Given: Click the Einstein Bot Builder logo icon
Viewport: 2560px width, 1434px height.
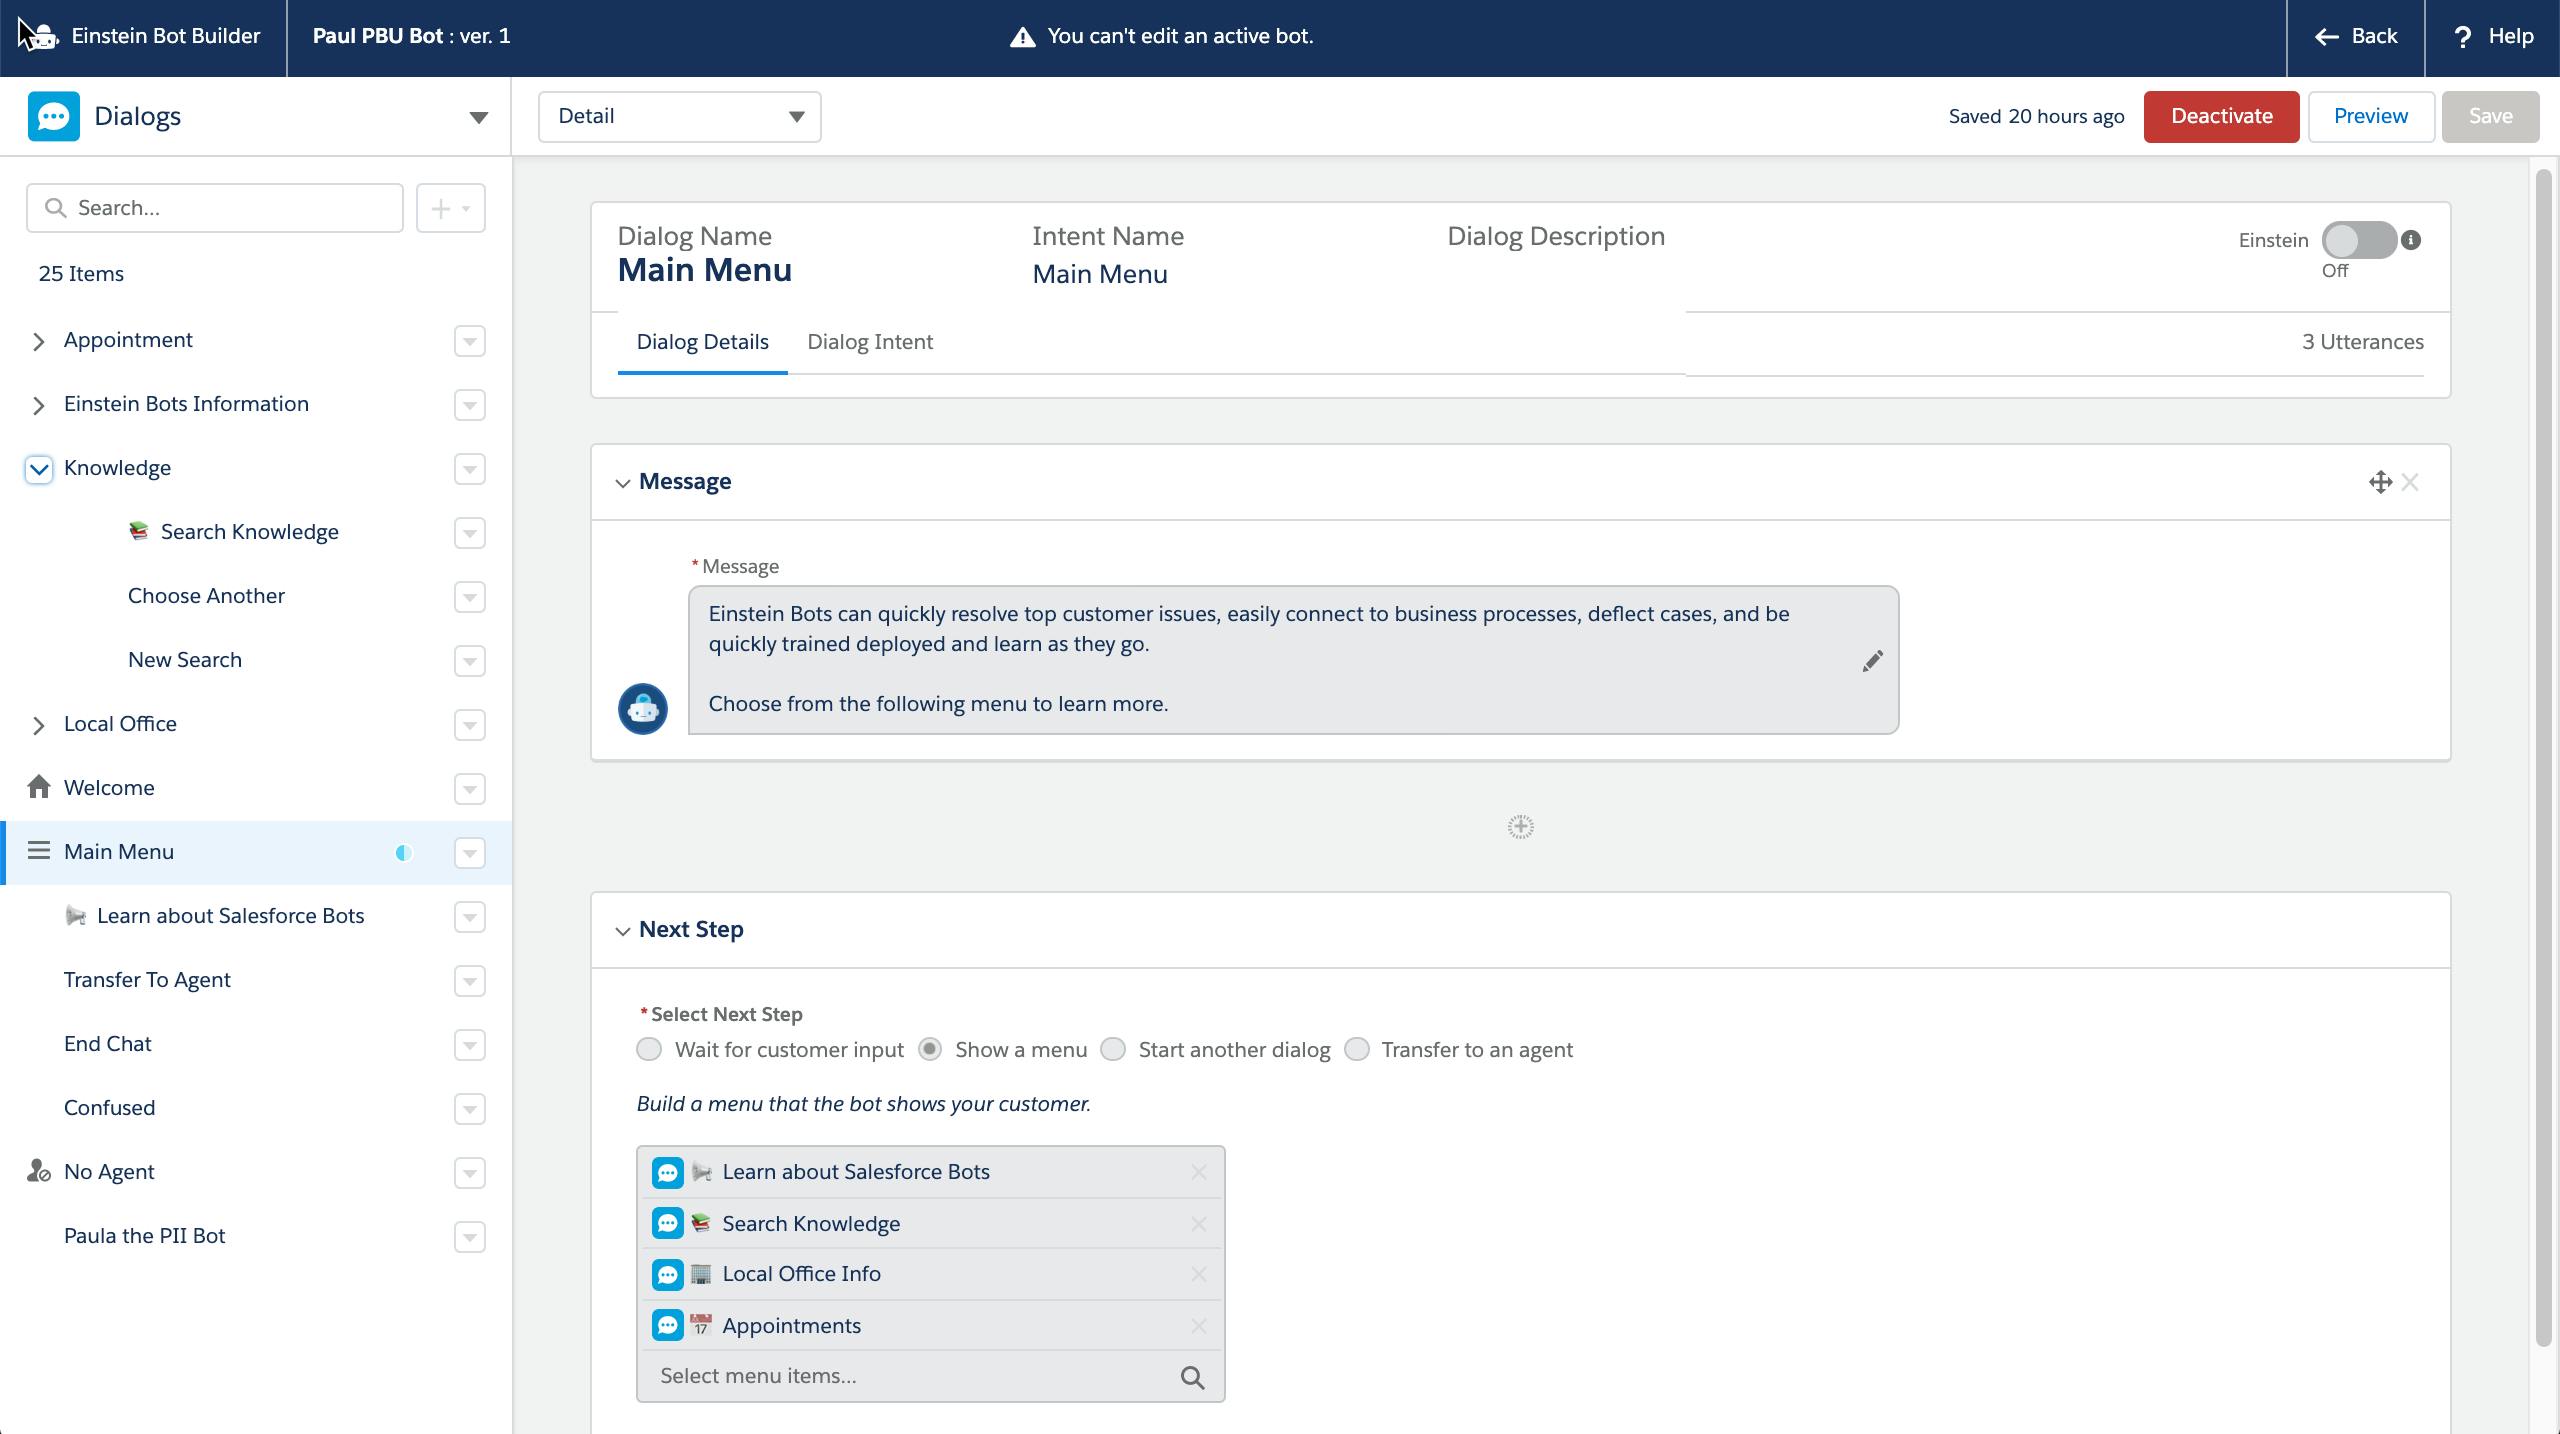Looking at the screenshot, I should [40, 35].
